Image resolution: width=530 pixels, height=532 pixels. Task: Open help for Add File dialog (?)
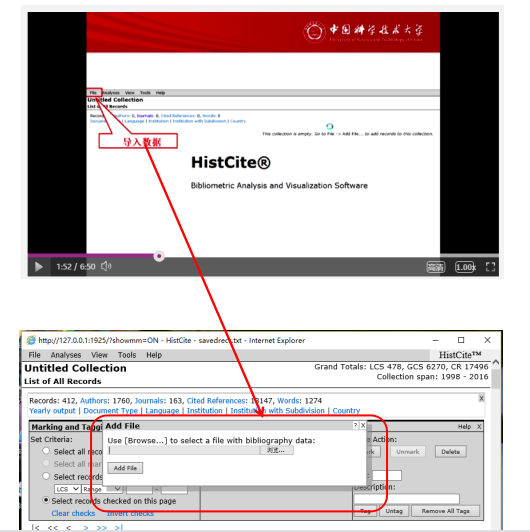[x=355, y=425]
